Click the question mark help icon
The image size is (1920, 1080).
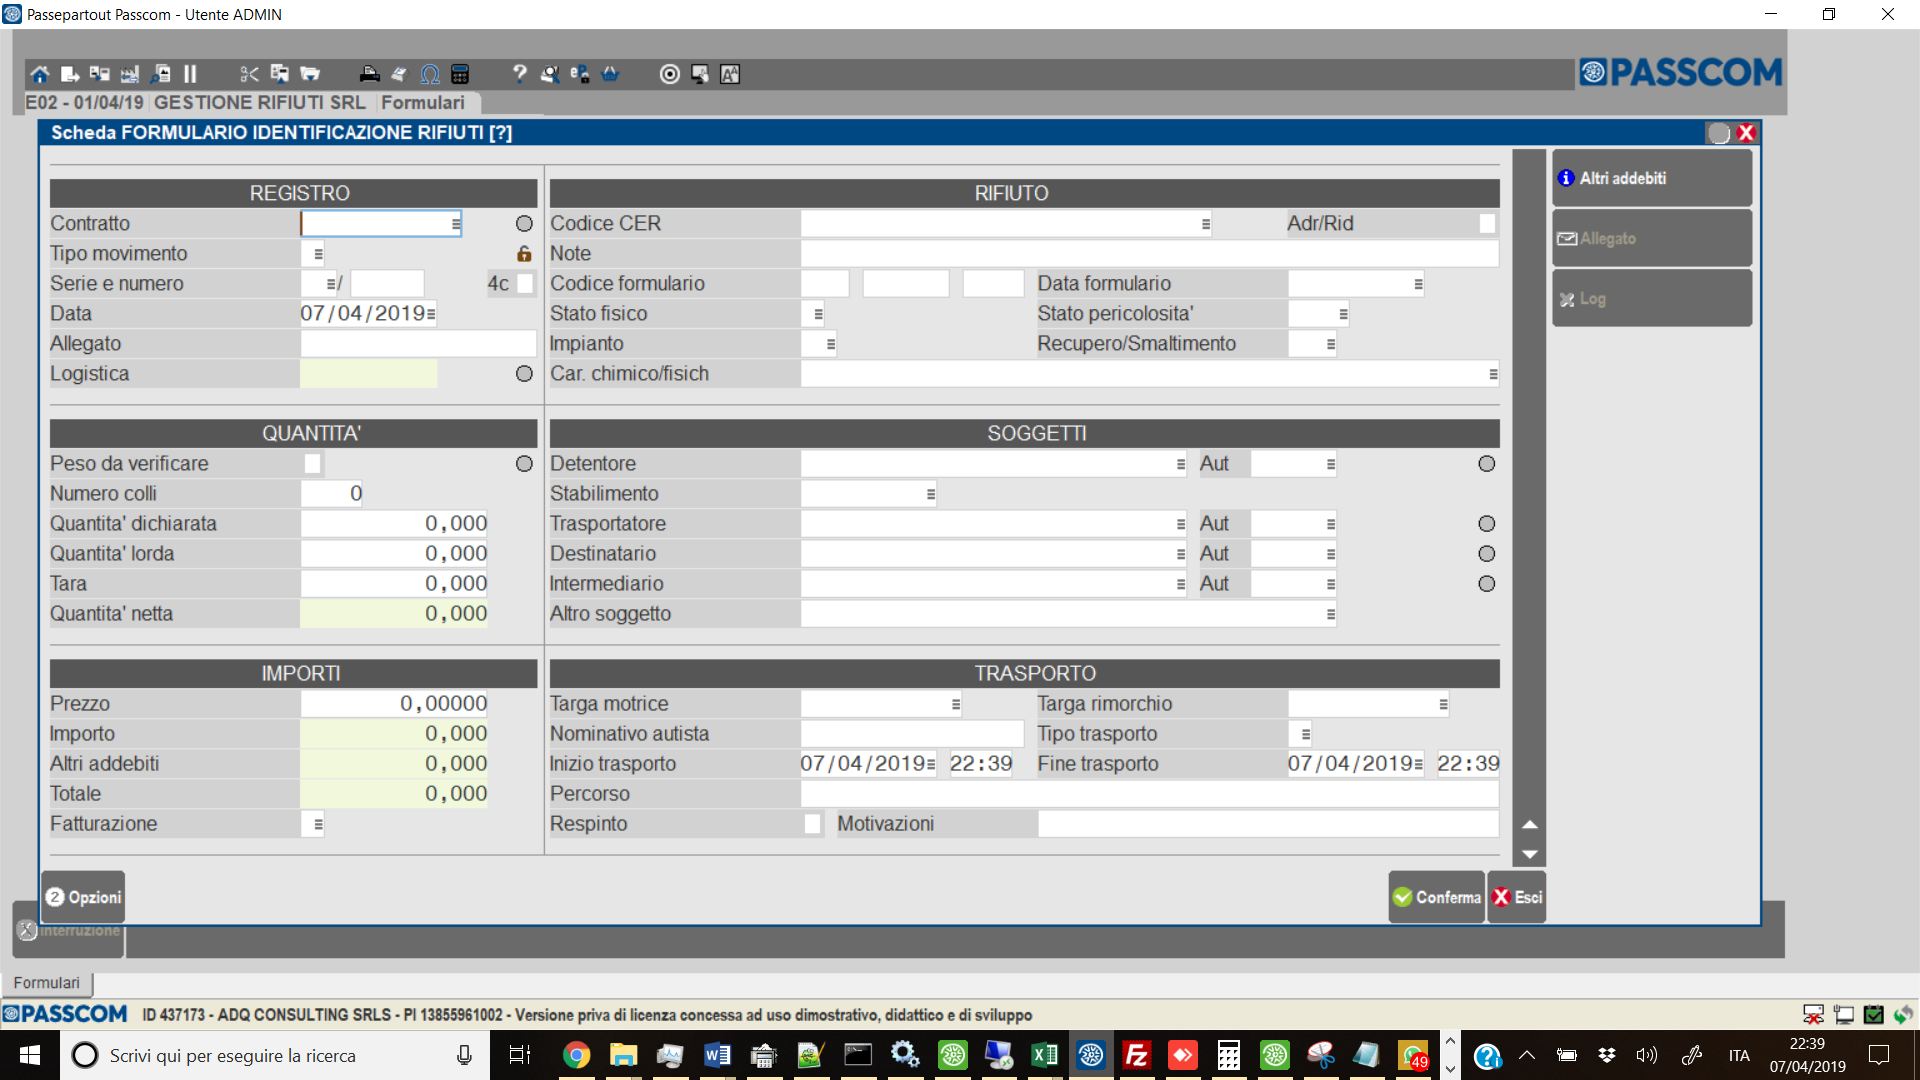tap(519, 74)
